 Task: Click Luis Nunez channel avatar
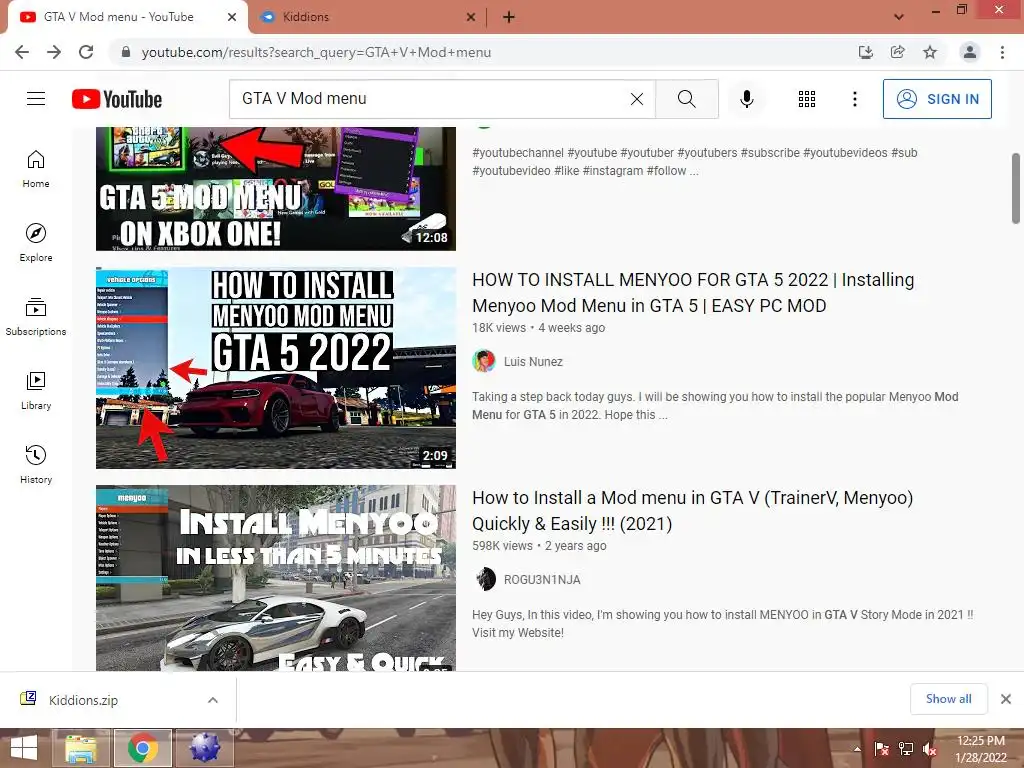(x=484, y=361)
